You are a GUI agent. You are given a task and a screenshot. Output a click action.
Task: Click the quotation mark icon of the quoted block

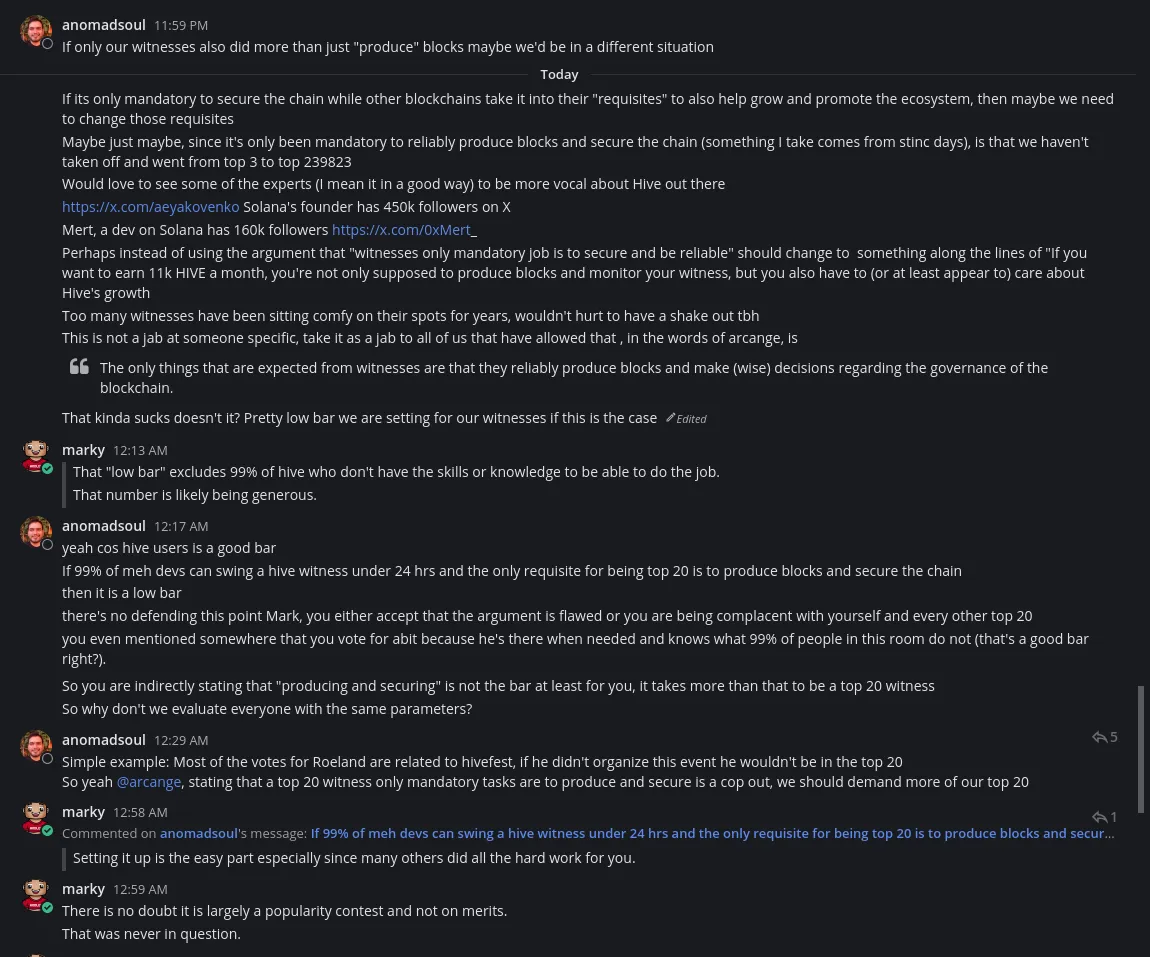(79, 367)
